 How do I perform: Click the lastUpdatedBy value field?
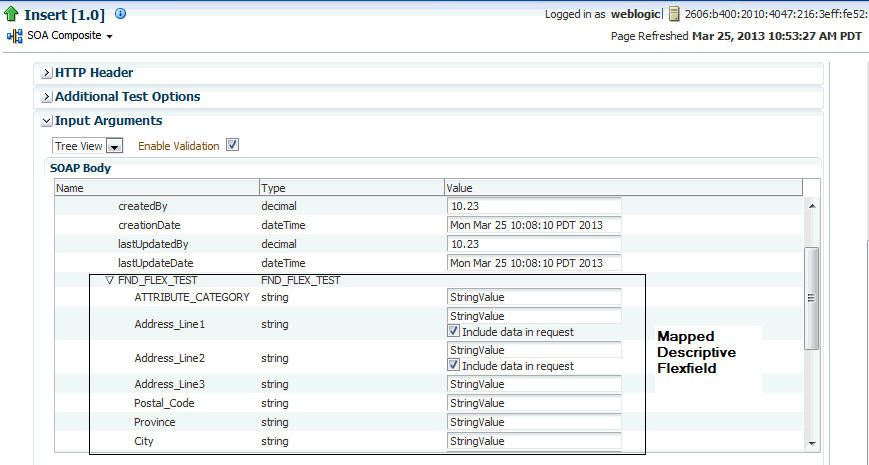pos(534,244)
